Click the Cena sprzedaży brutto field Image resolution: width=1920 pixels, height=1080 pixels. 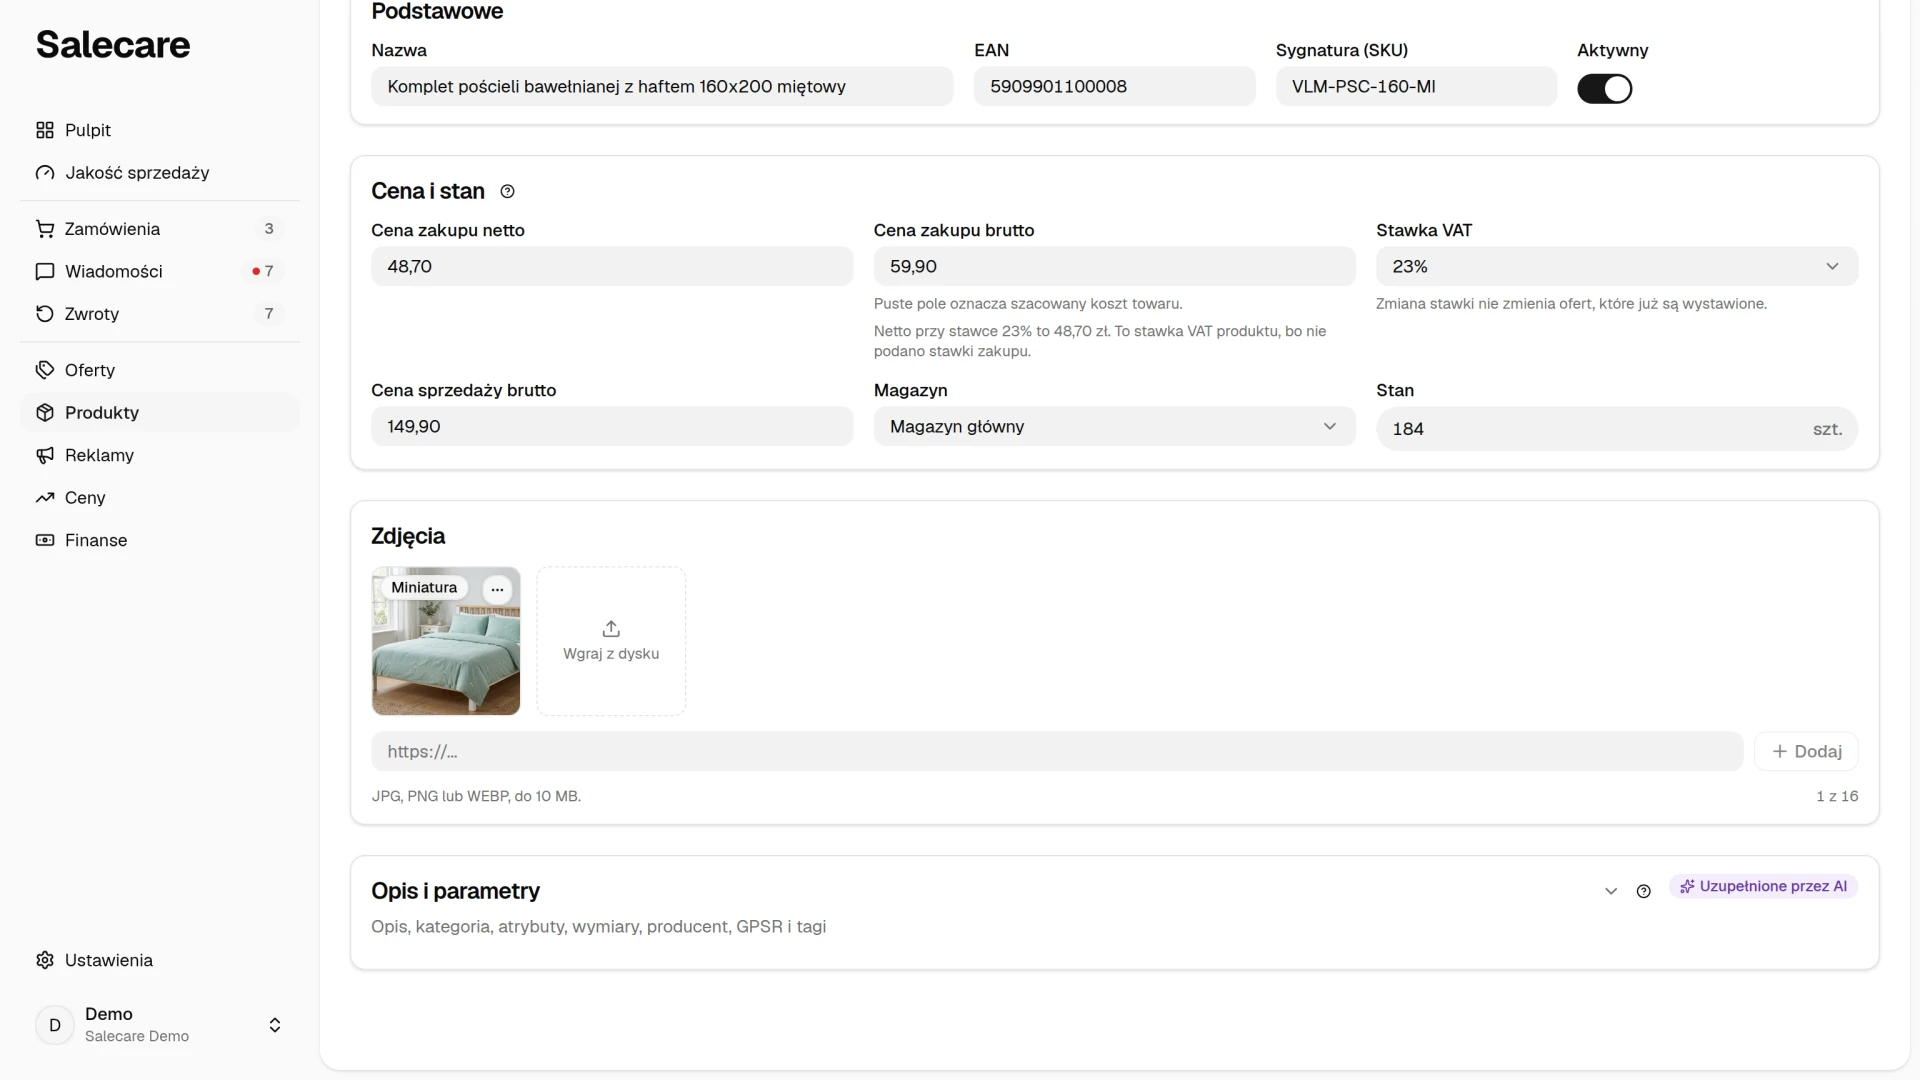coord(612,426)
